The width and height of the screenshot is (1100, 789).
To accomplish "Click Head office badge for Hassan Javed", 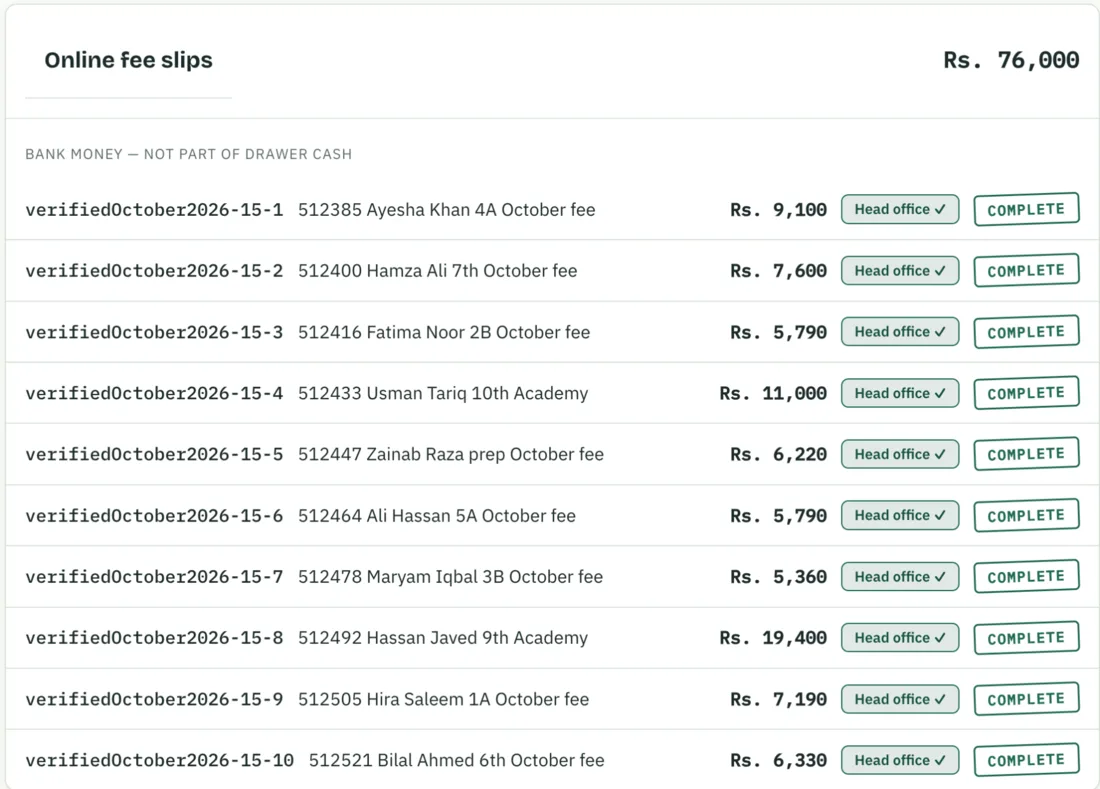I will (900, 638).
